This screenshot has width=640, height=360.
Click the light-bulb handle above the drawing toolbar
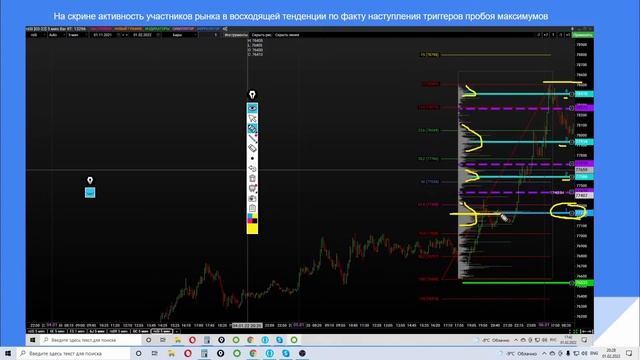252,95
